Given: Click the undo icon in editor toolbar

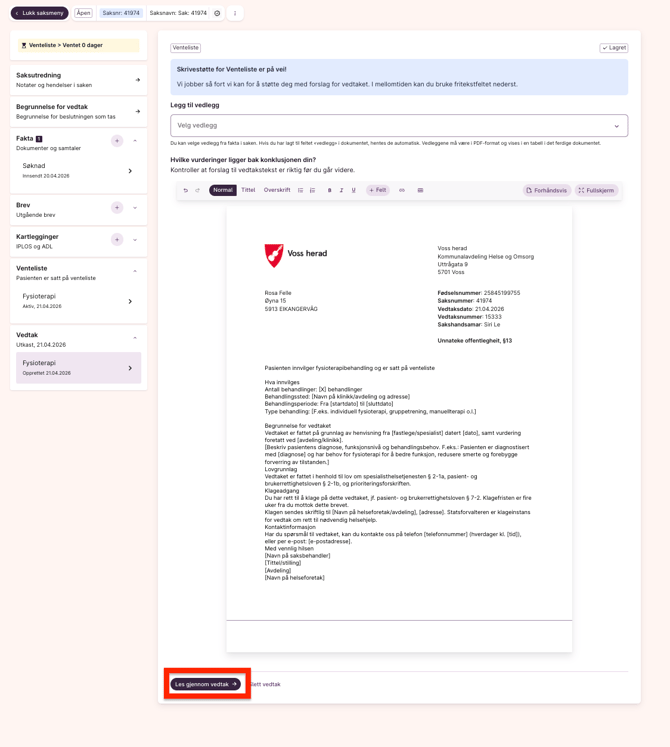Looking at the screenshot, I should pos(186,190).
